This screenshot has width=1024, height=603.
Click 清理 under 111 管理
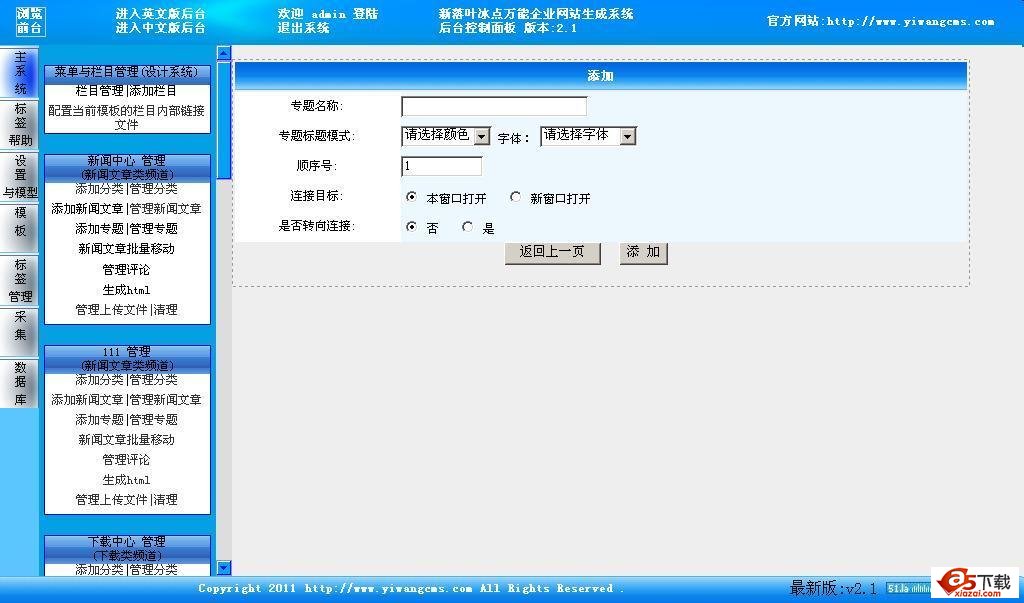pyautogui.click(x=166, y=500)
